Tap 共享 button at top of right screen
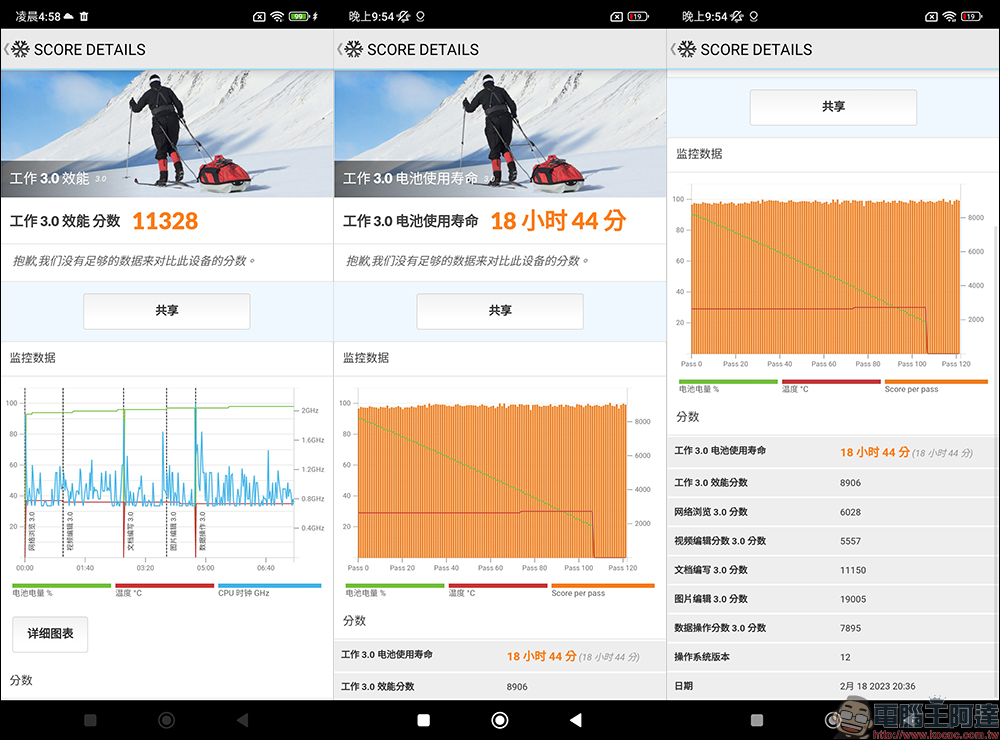Image resolution: width=1000 pixels, height=740 pixels. coord(834,107)
